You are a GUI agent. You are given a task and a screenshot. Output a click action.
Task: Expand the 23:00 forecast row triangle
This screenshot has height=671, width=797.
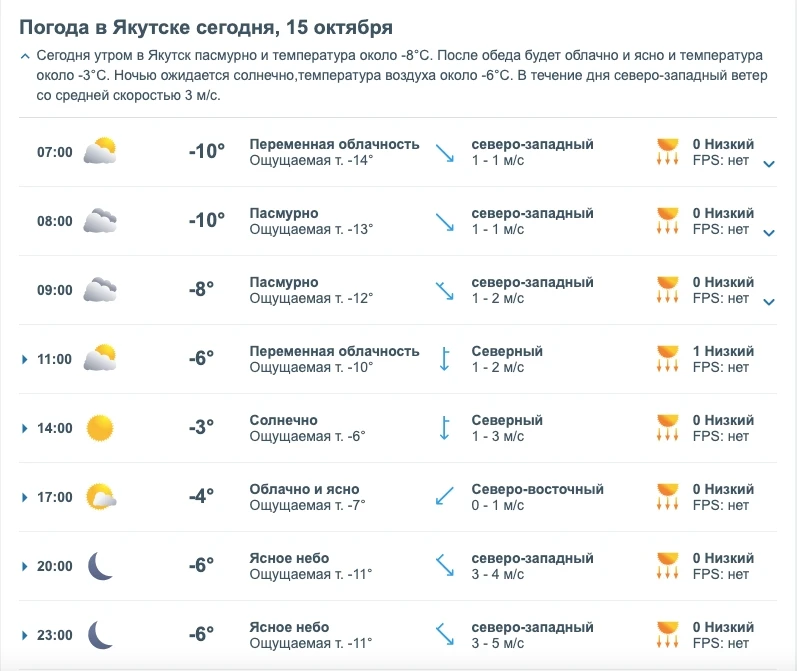tap(24, 635)
